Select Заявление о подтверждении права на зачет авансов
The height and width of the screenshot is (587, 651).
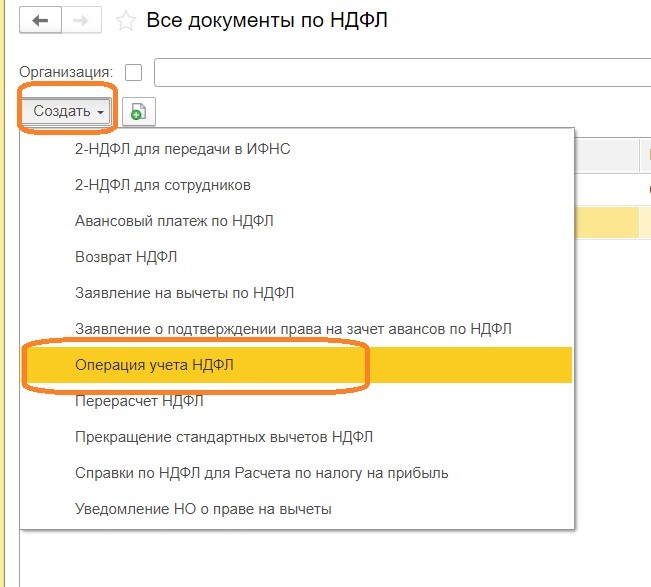(297, 329)
